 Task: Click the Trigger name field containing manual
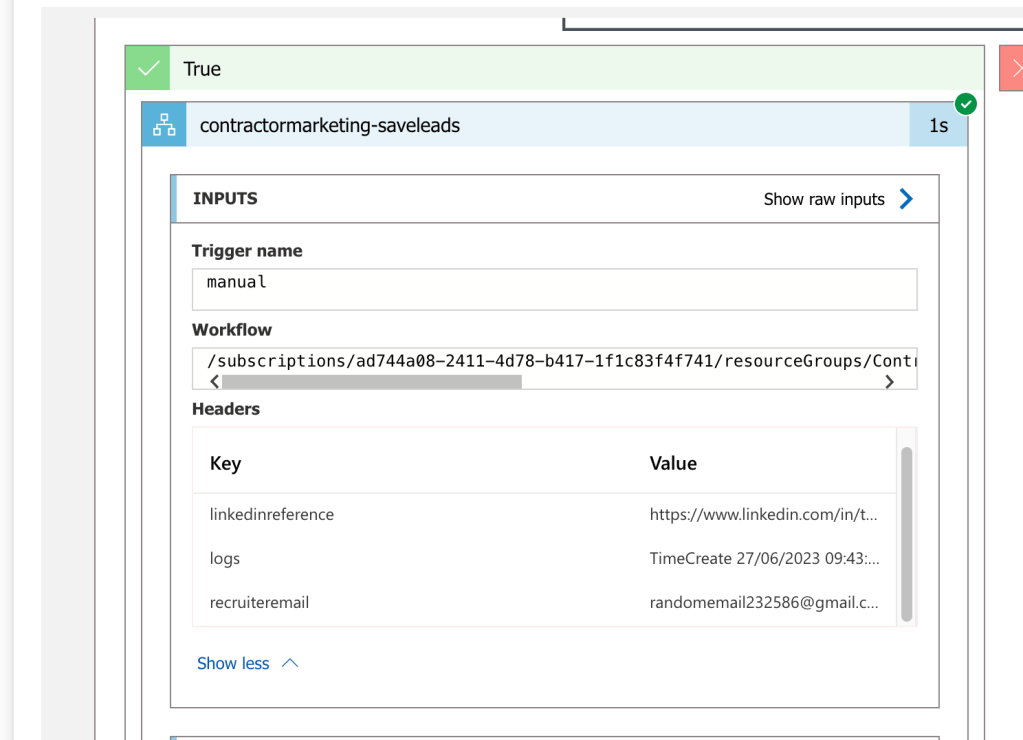point(555,289)
